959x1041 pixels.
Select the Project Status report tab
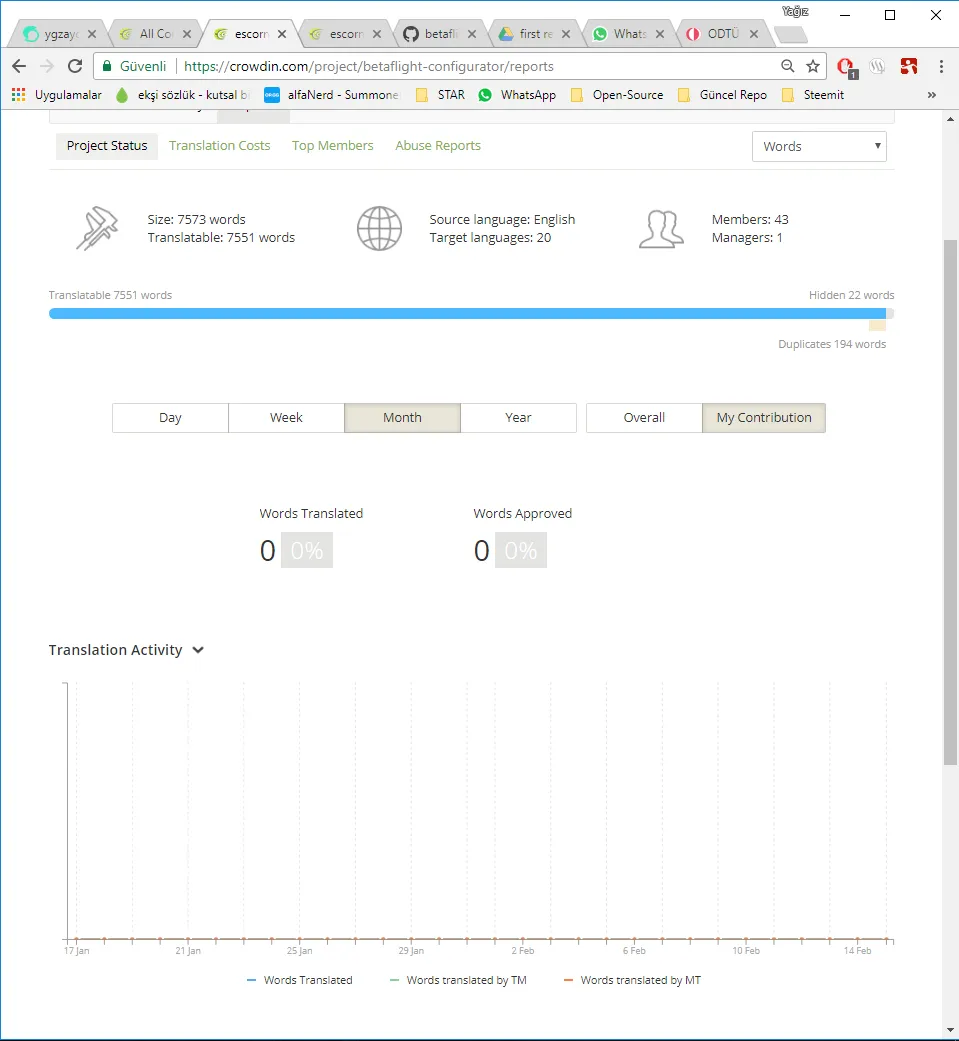[x=107, y=145]
